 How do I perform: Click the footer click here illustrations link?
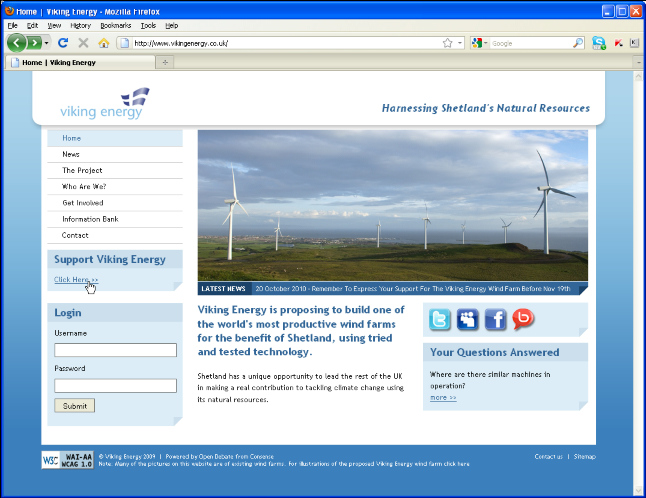click(456, 464)
